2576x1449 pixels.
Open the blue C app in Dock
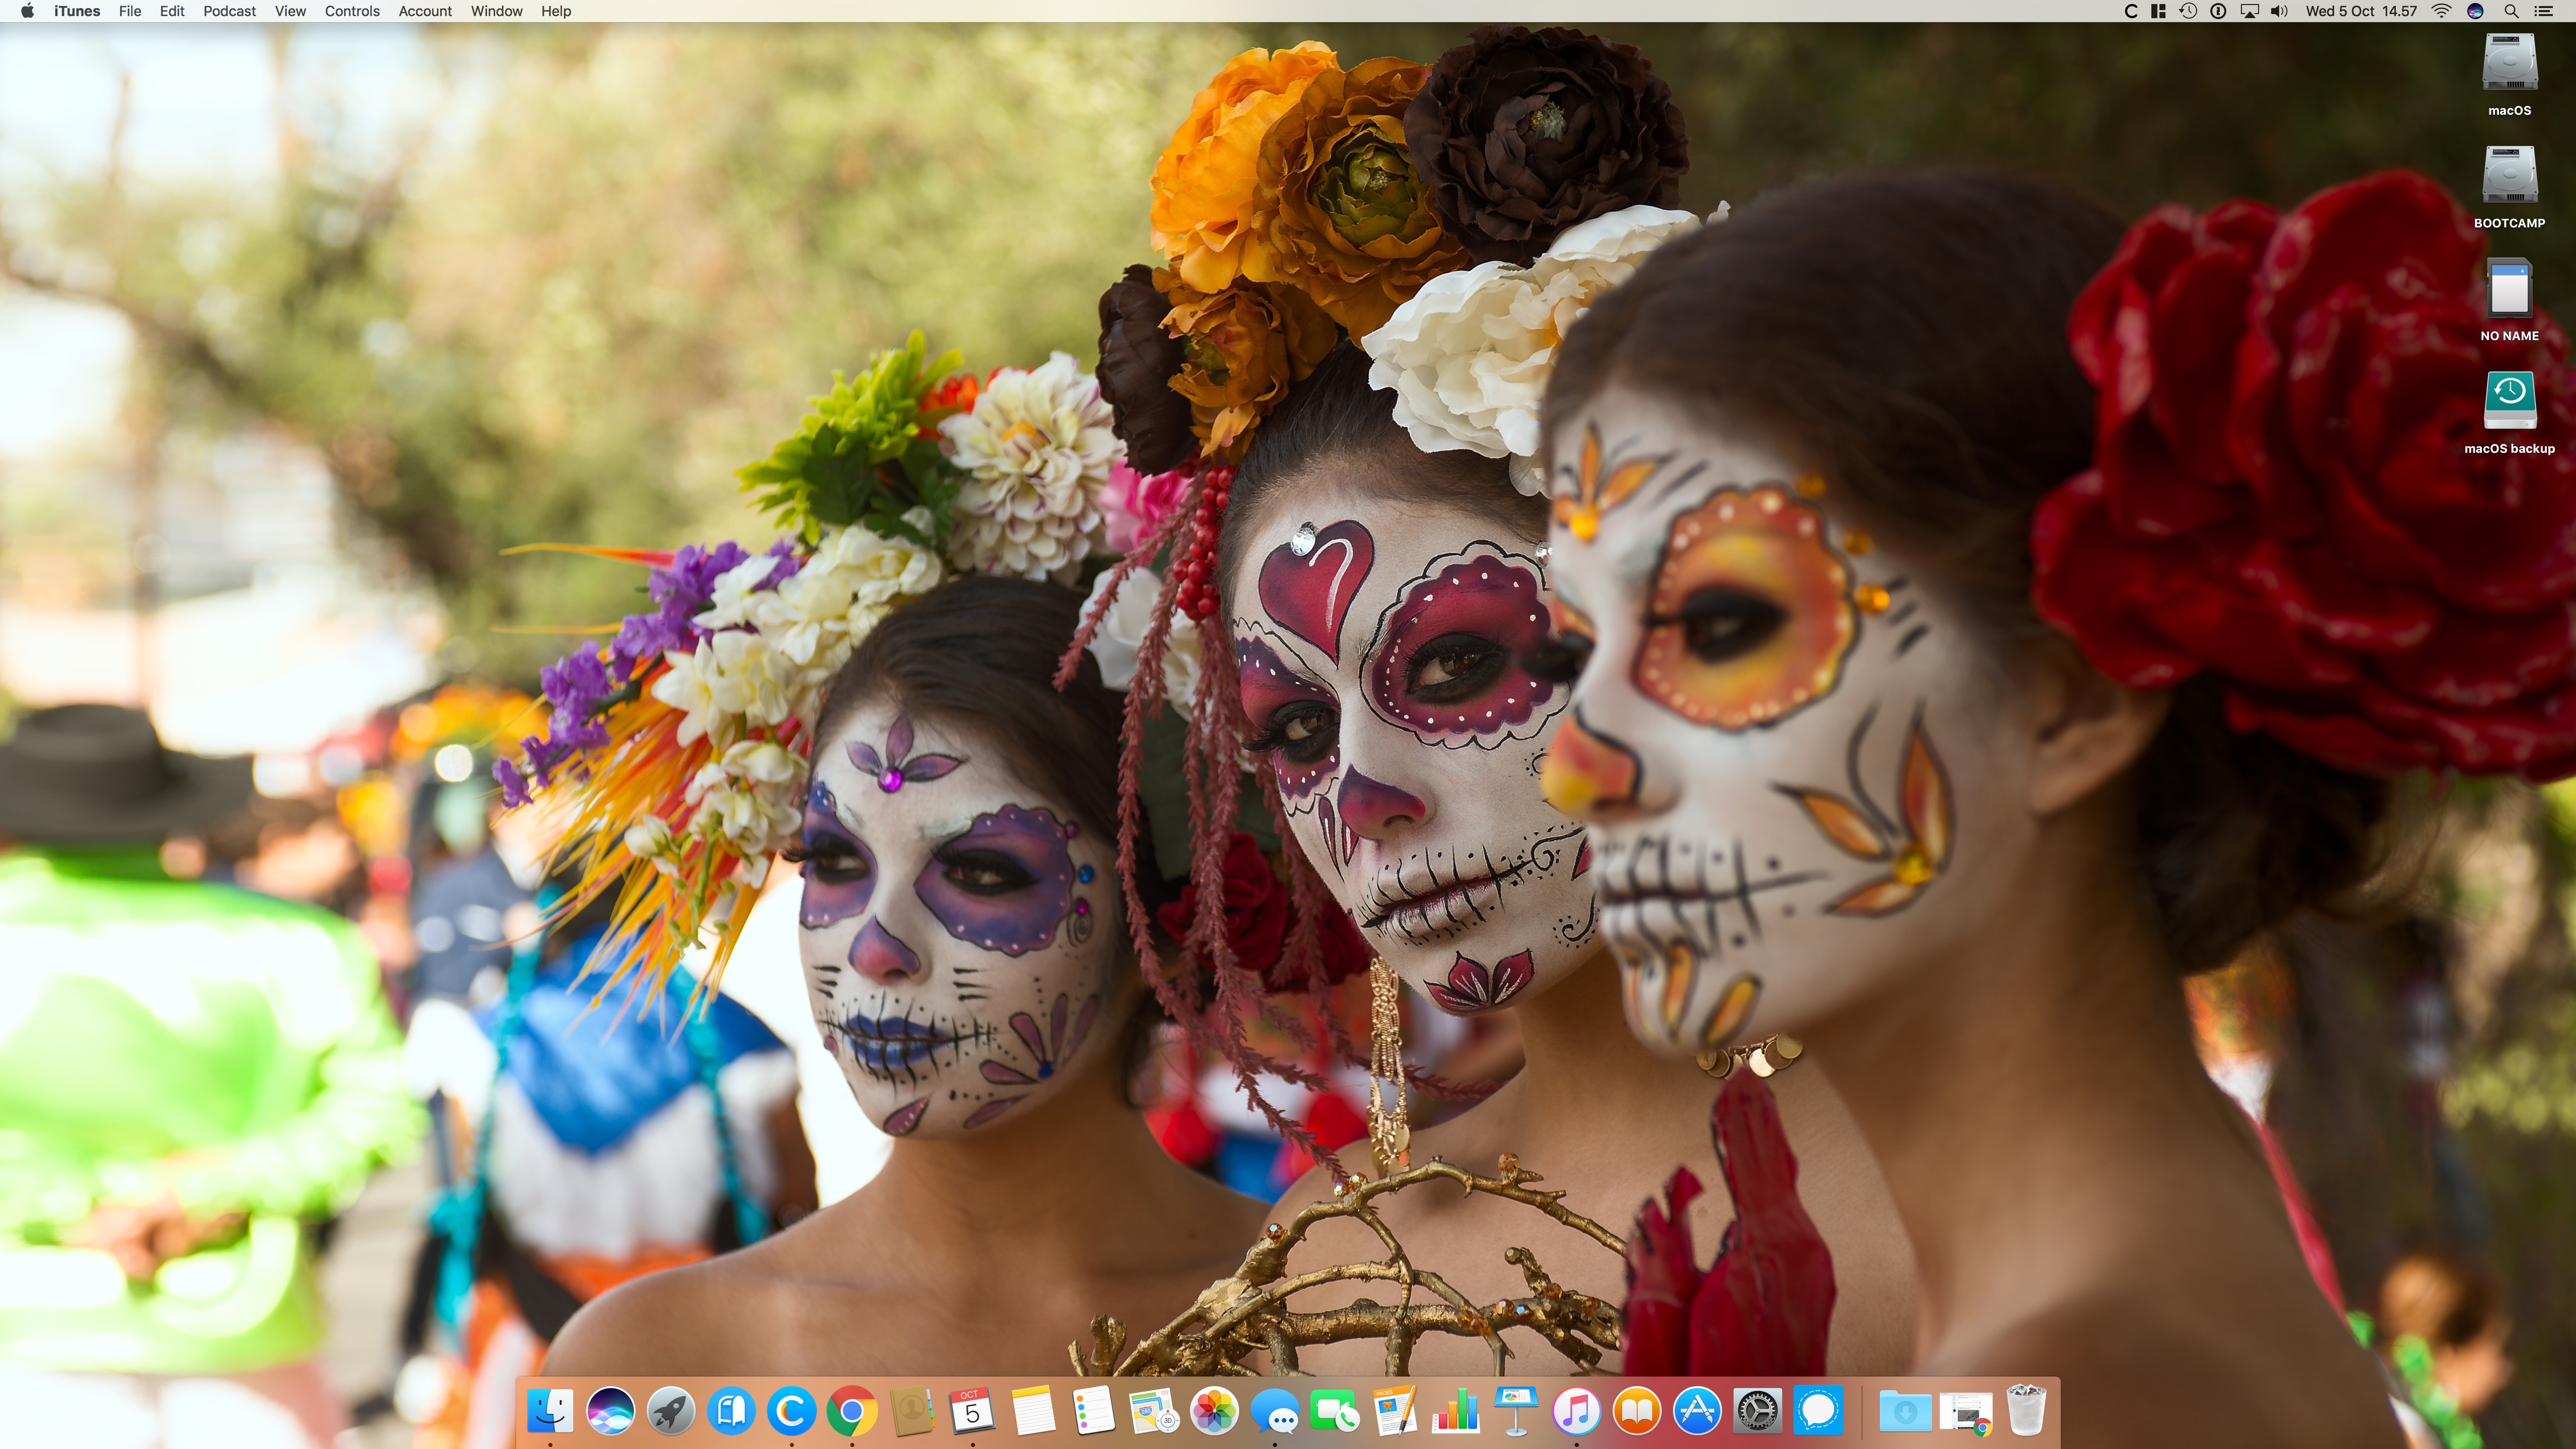coord(791,1411)
